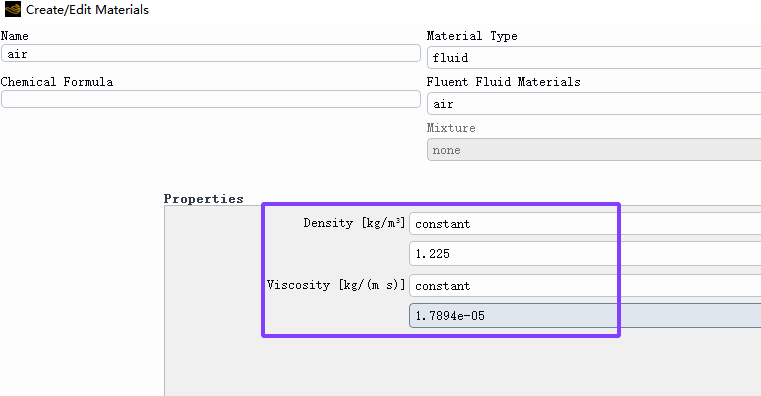Click the Mixture label
This screenshot has height=396, width=761.
click(x=451, y=128)
